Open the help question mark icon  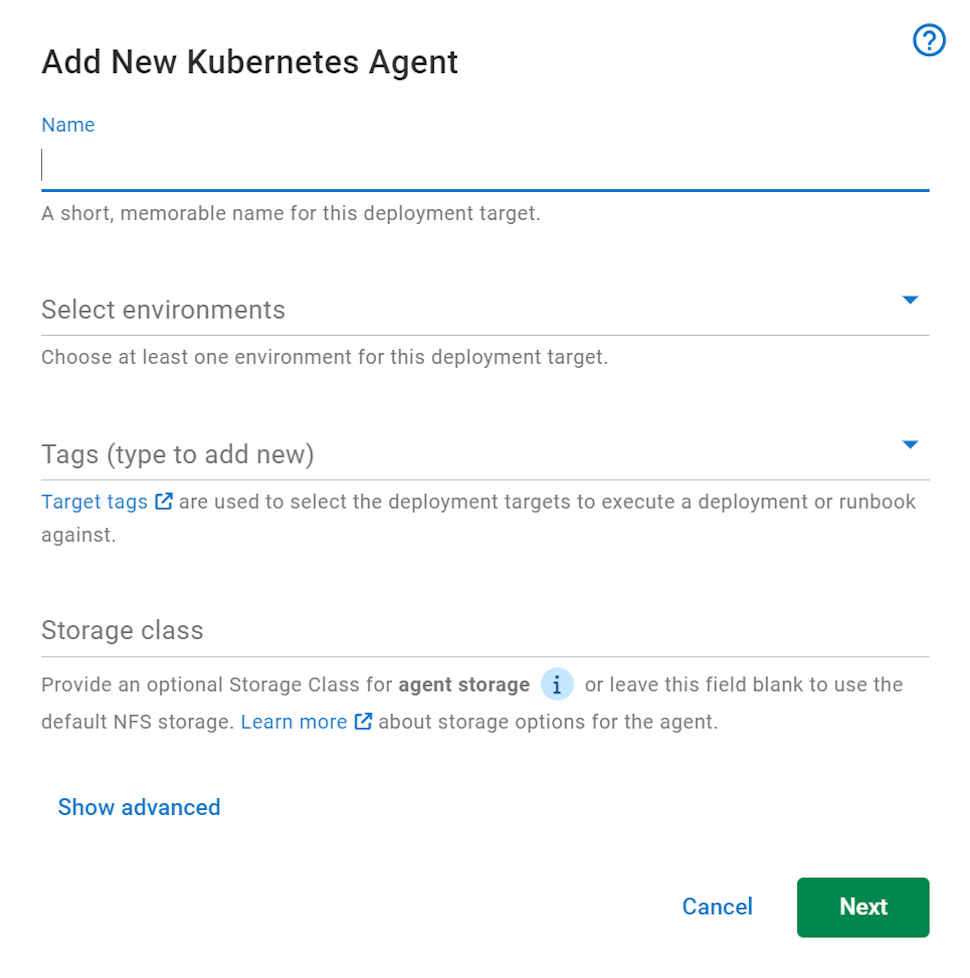[x=928, y=40]
